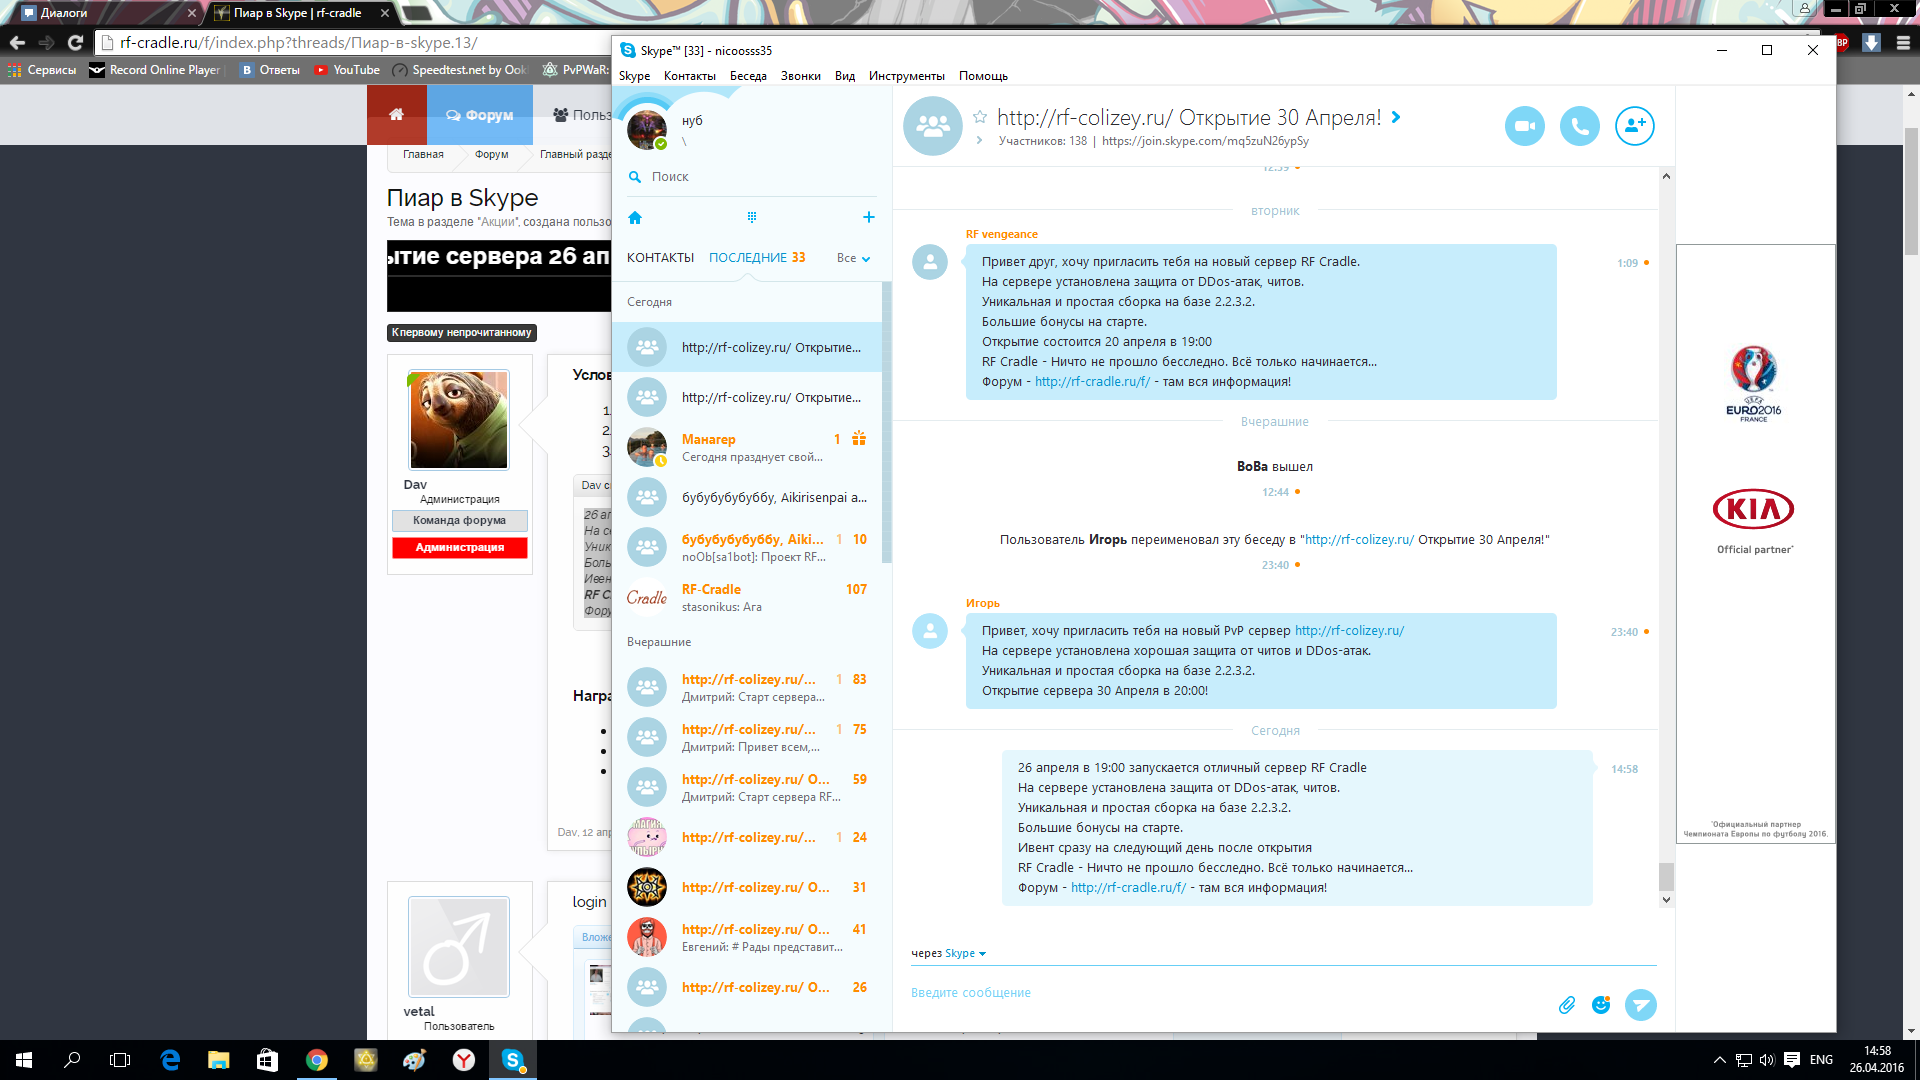Screen dimensions: 1920x1080
Task: Open Skype home view
Action: coord(635,218)
